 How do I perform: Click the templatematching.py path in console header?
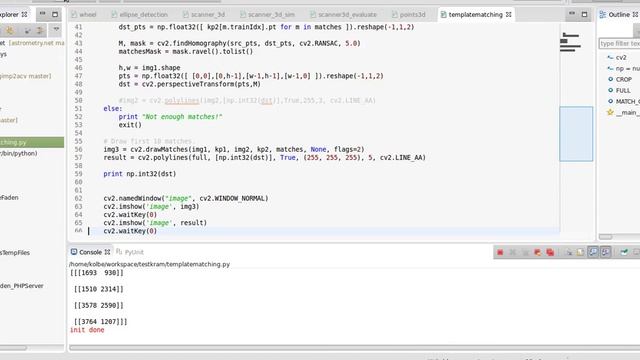149,264
